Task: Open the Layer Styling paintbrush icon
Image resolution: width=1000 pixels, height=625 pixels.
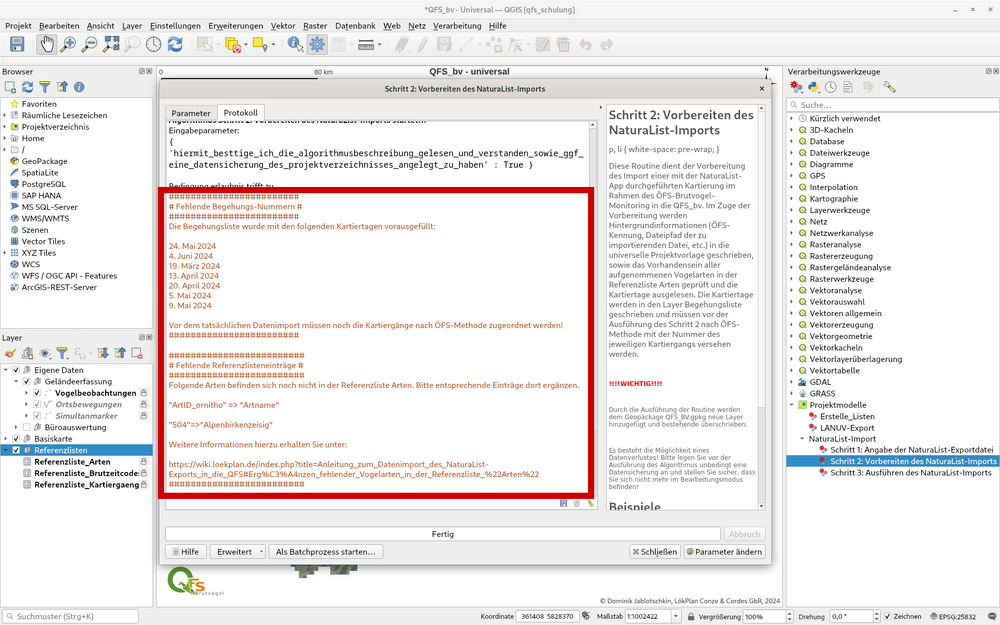Action: [x=10, y=353]
